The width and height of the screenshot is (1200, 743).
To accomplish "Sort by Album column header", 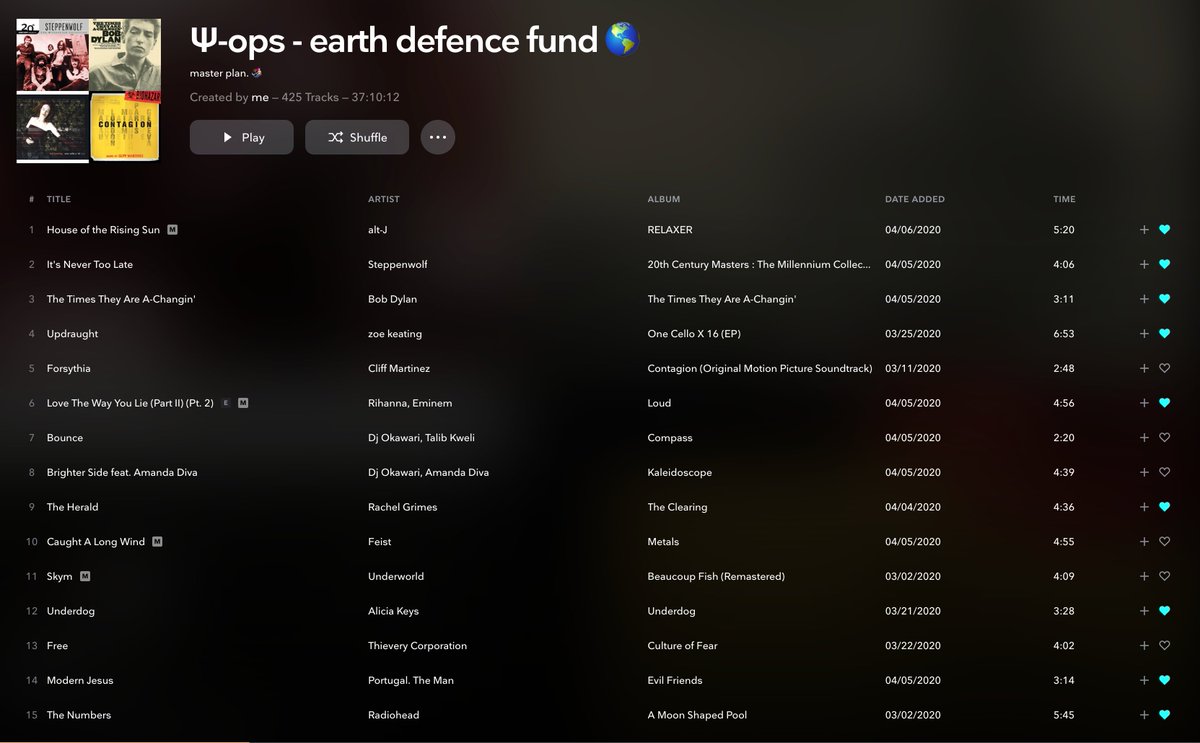I will click(664, 199).
